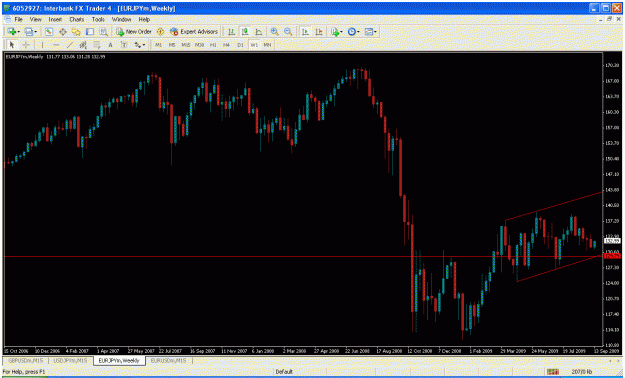Click the Periods clock icon
Image resolution: width=625 pixels, height=378 pixels.
[x=352, y=32]
